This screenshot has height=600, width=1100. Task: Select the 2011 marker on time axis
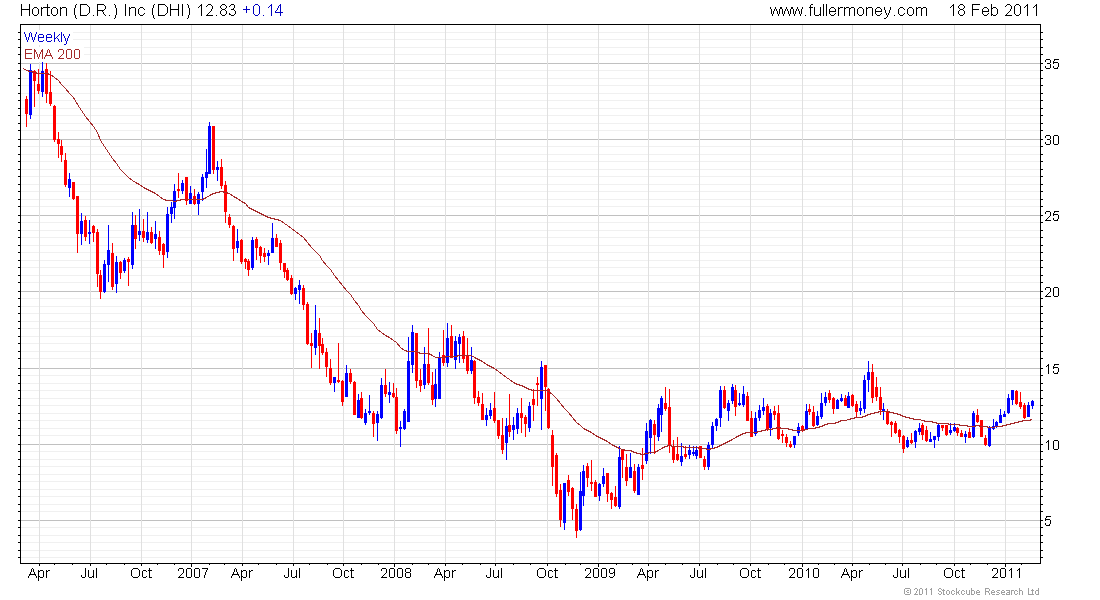click(x=1005, y=574)
